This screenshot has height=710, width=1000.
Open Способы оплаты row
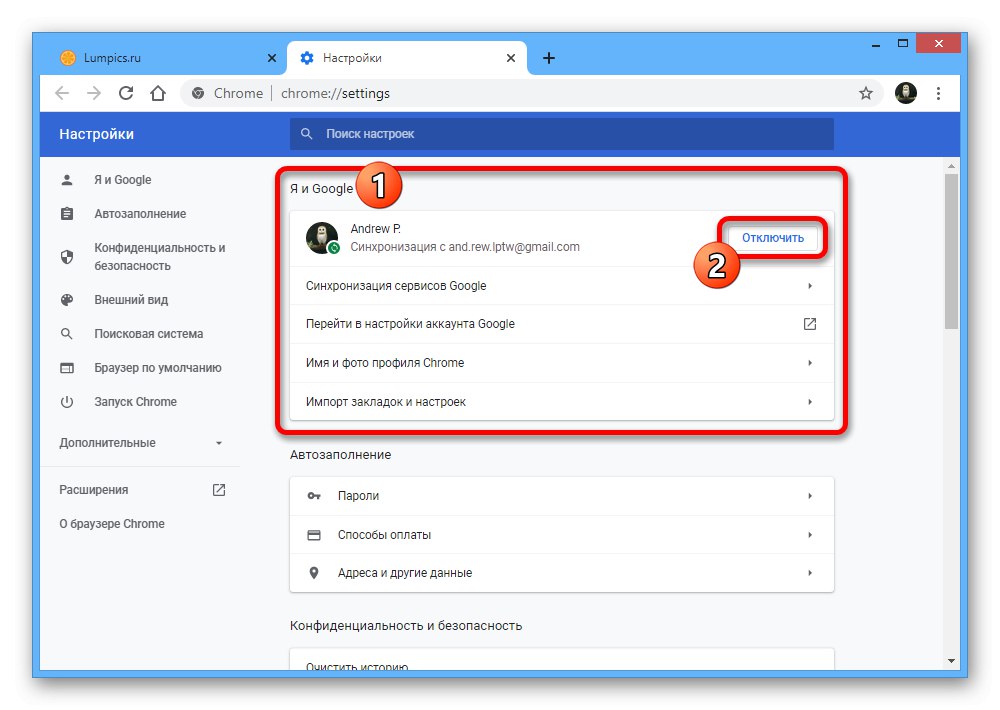(562, 535)
